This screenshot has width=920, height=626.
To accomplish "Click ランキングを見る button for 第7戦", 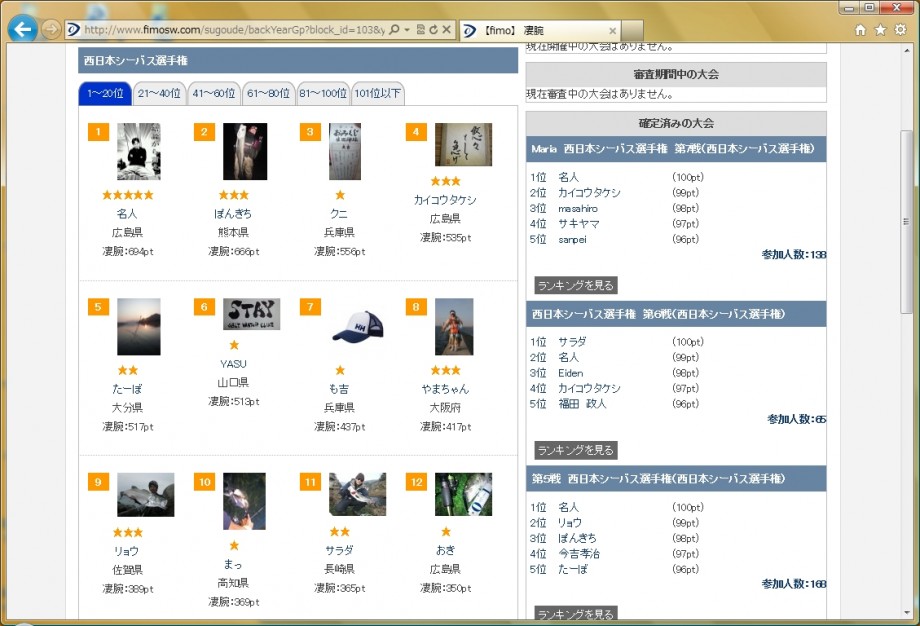I will pos(576,285).
